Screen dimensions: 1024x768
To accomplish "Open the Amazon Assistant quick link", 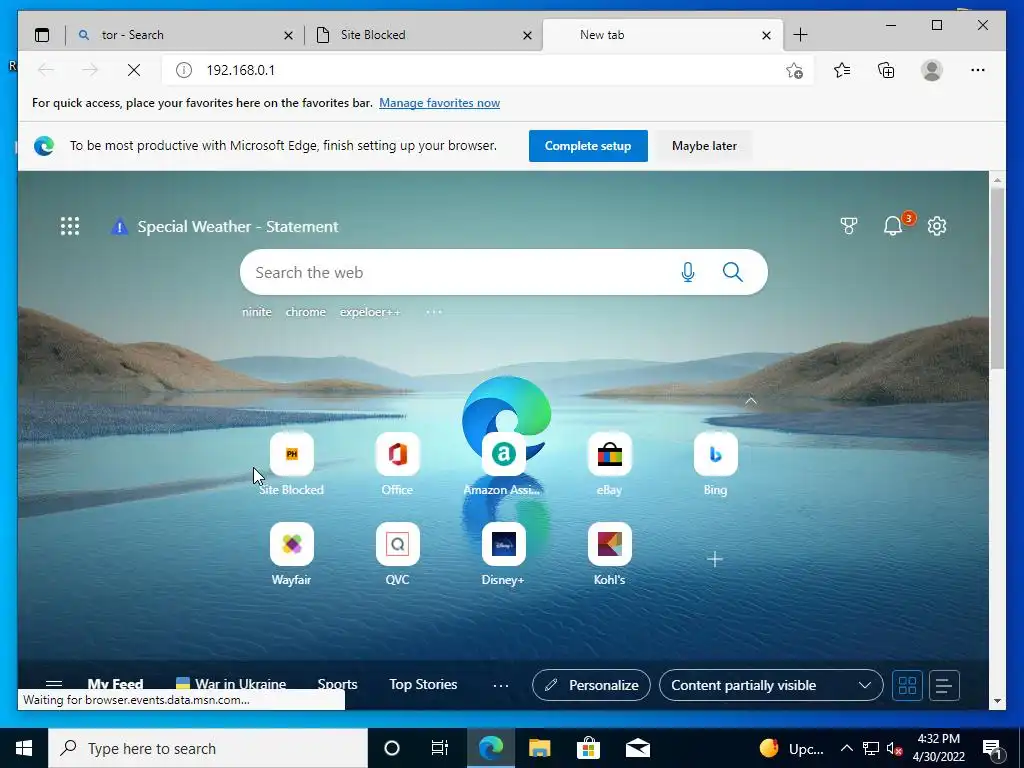I will (x=503, y=464).
